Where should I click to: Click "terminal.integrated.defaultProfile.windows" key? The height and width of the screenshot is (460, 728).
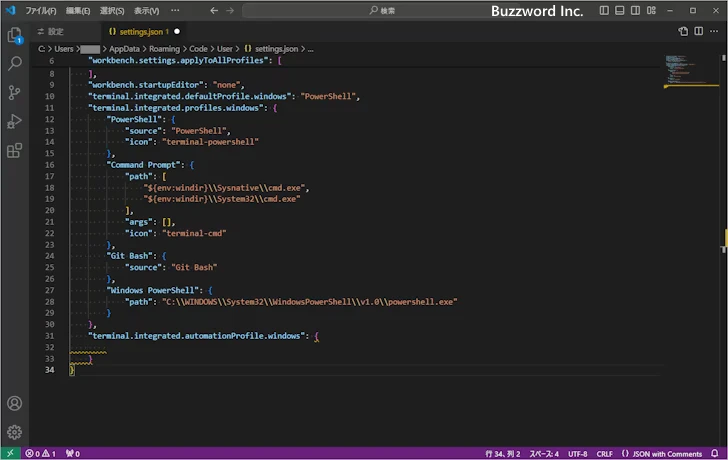pos(190,97)
